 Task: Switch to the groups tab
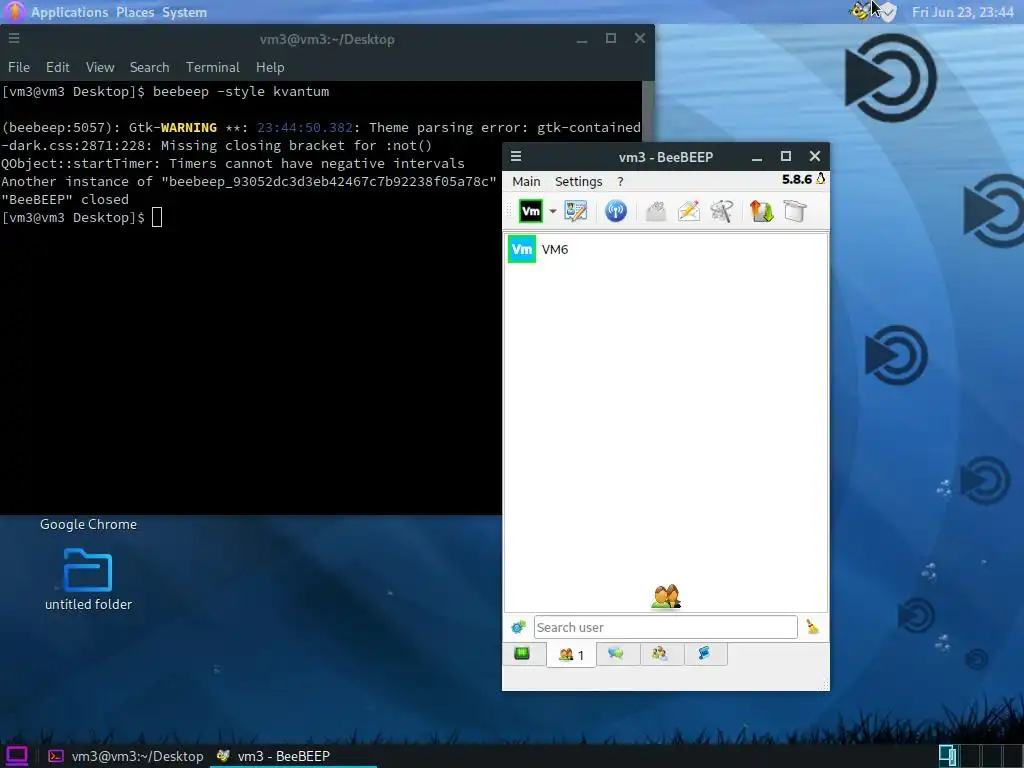pos(660,654)
